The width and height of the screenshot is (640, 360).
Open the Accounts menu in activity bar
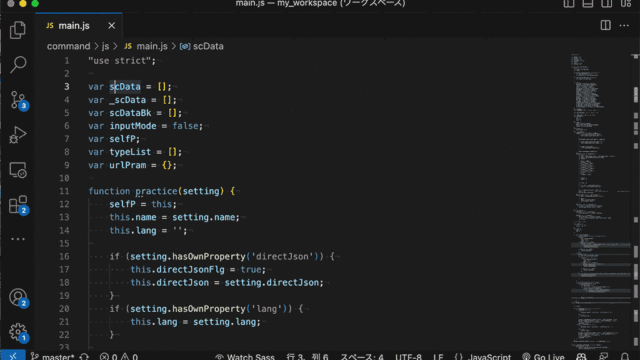point(18,298)
